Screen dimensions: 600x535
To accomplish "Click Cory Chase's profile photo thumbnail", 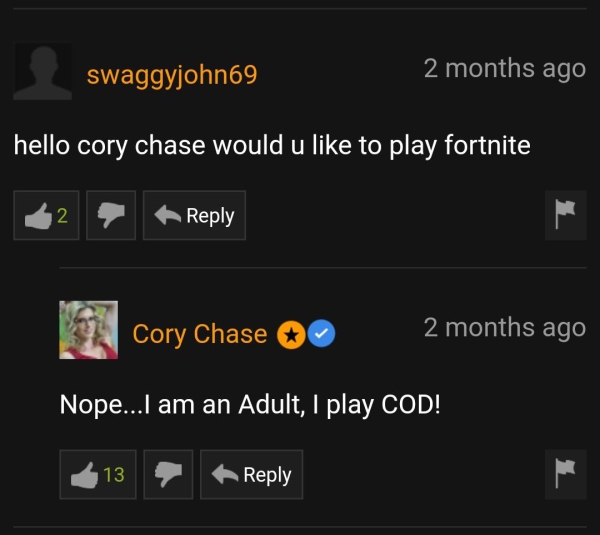I will 88,330.
